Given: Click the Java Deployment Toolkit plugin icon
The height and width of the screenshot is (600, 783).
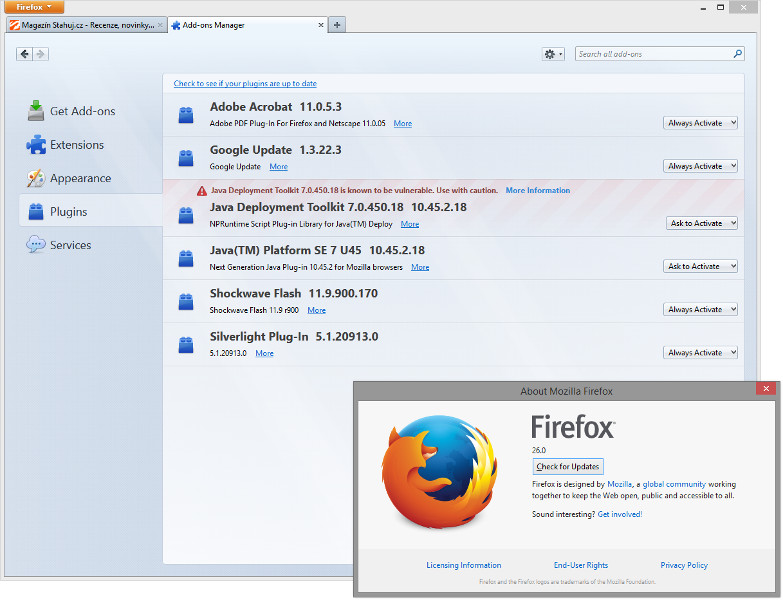Looking at the screenshot, I should [x=186, y=216].
